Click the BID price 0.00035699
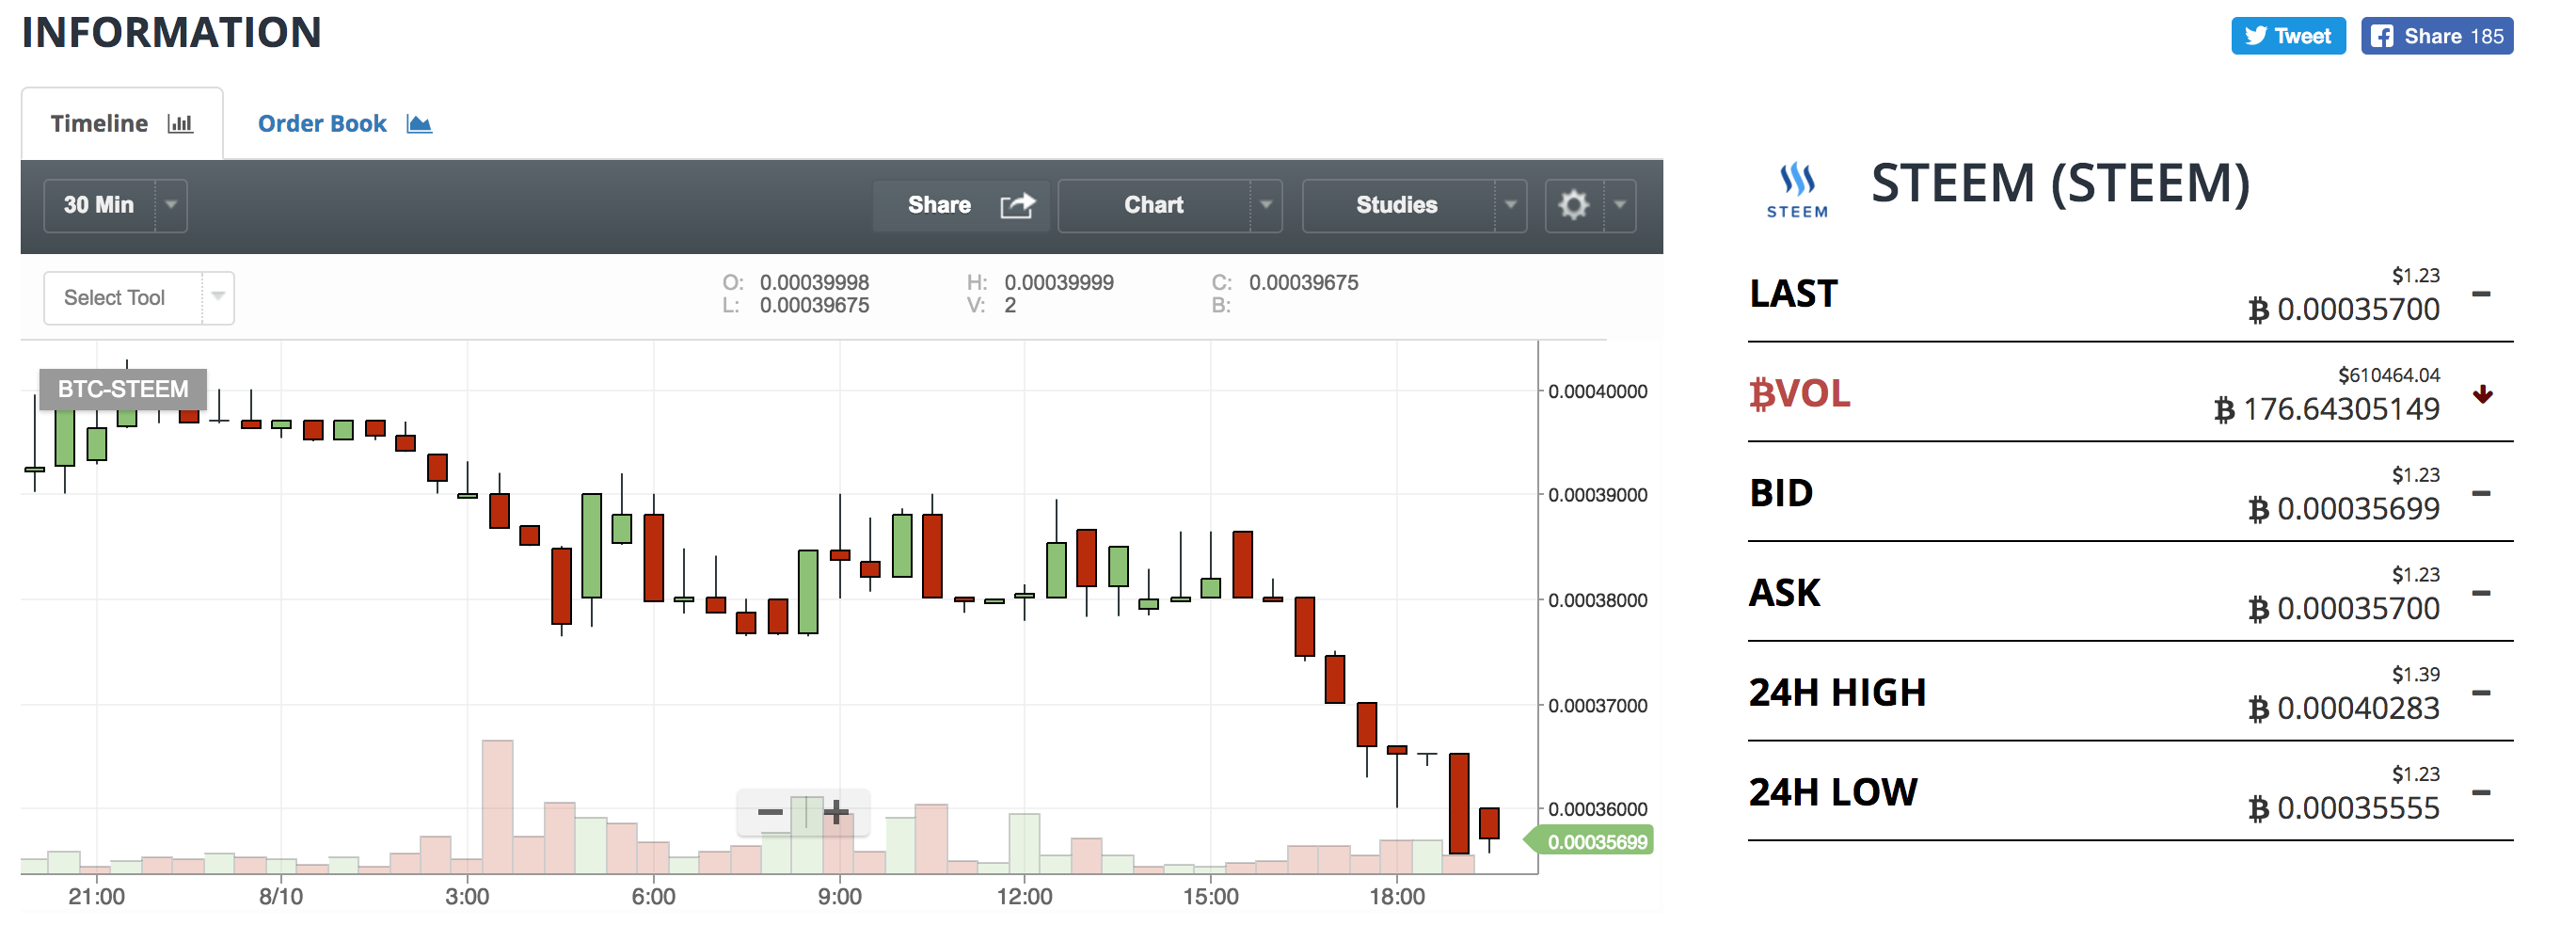 pyautogui.click(x=2358, y=509)
